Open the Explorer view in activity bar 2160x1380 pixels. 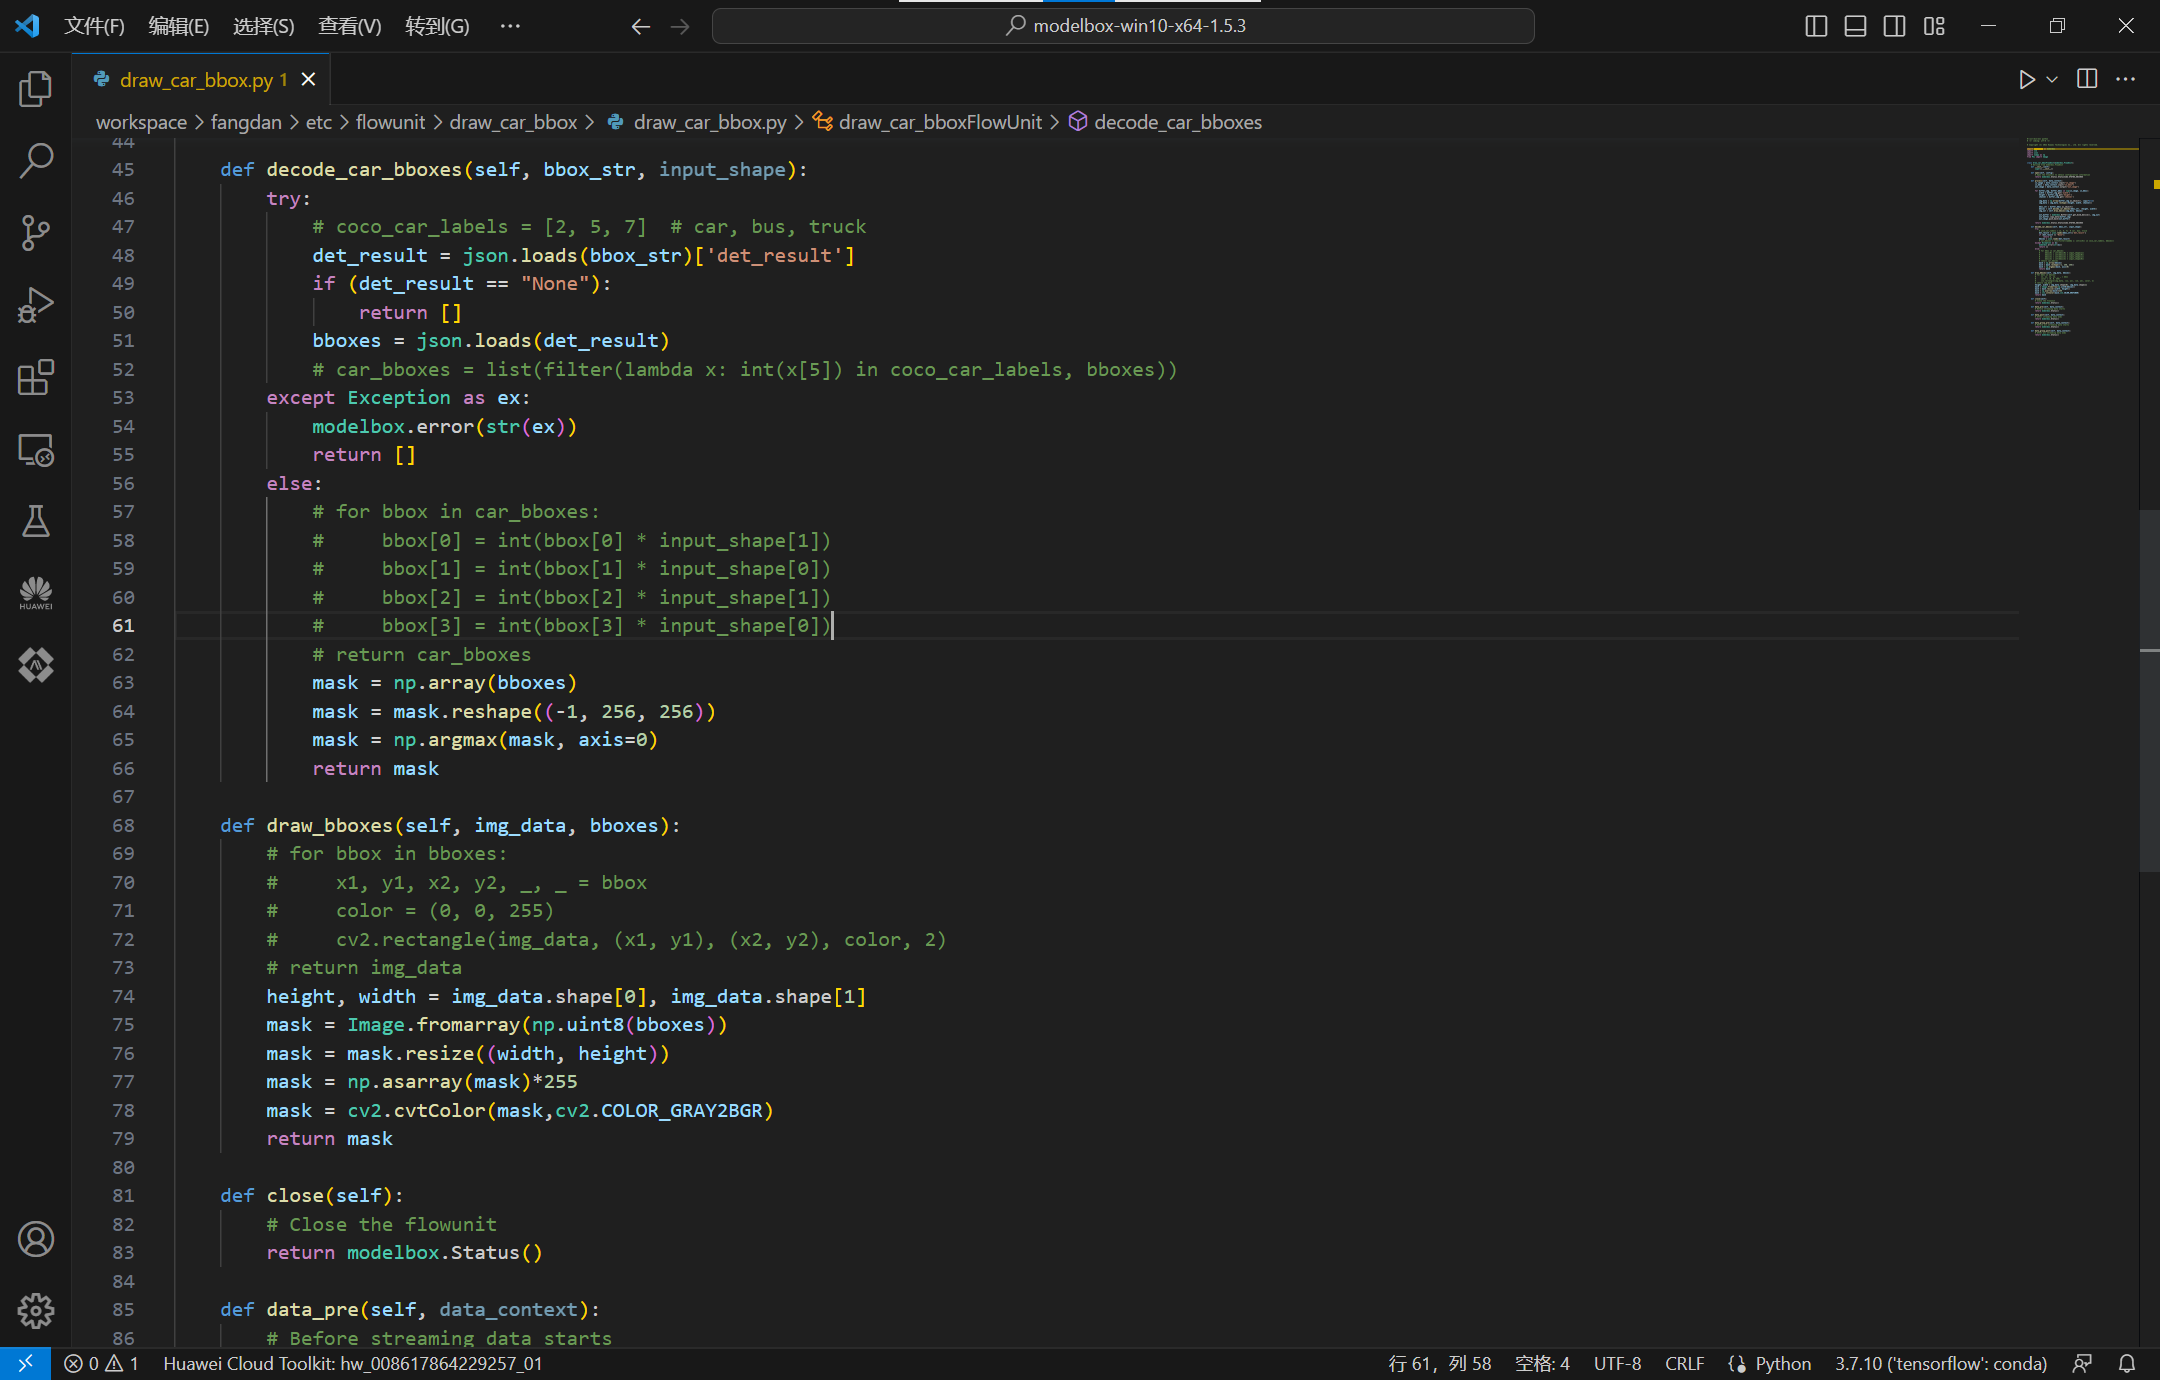point(36,90)
